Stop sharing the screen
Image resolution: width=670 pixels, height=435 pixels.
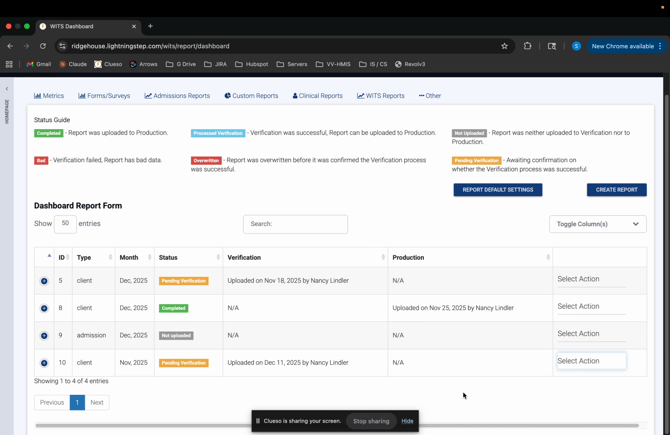pos(371,421)
